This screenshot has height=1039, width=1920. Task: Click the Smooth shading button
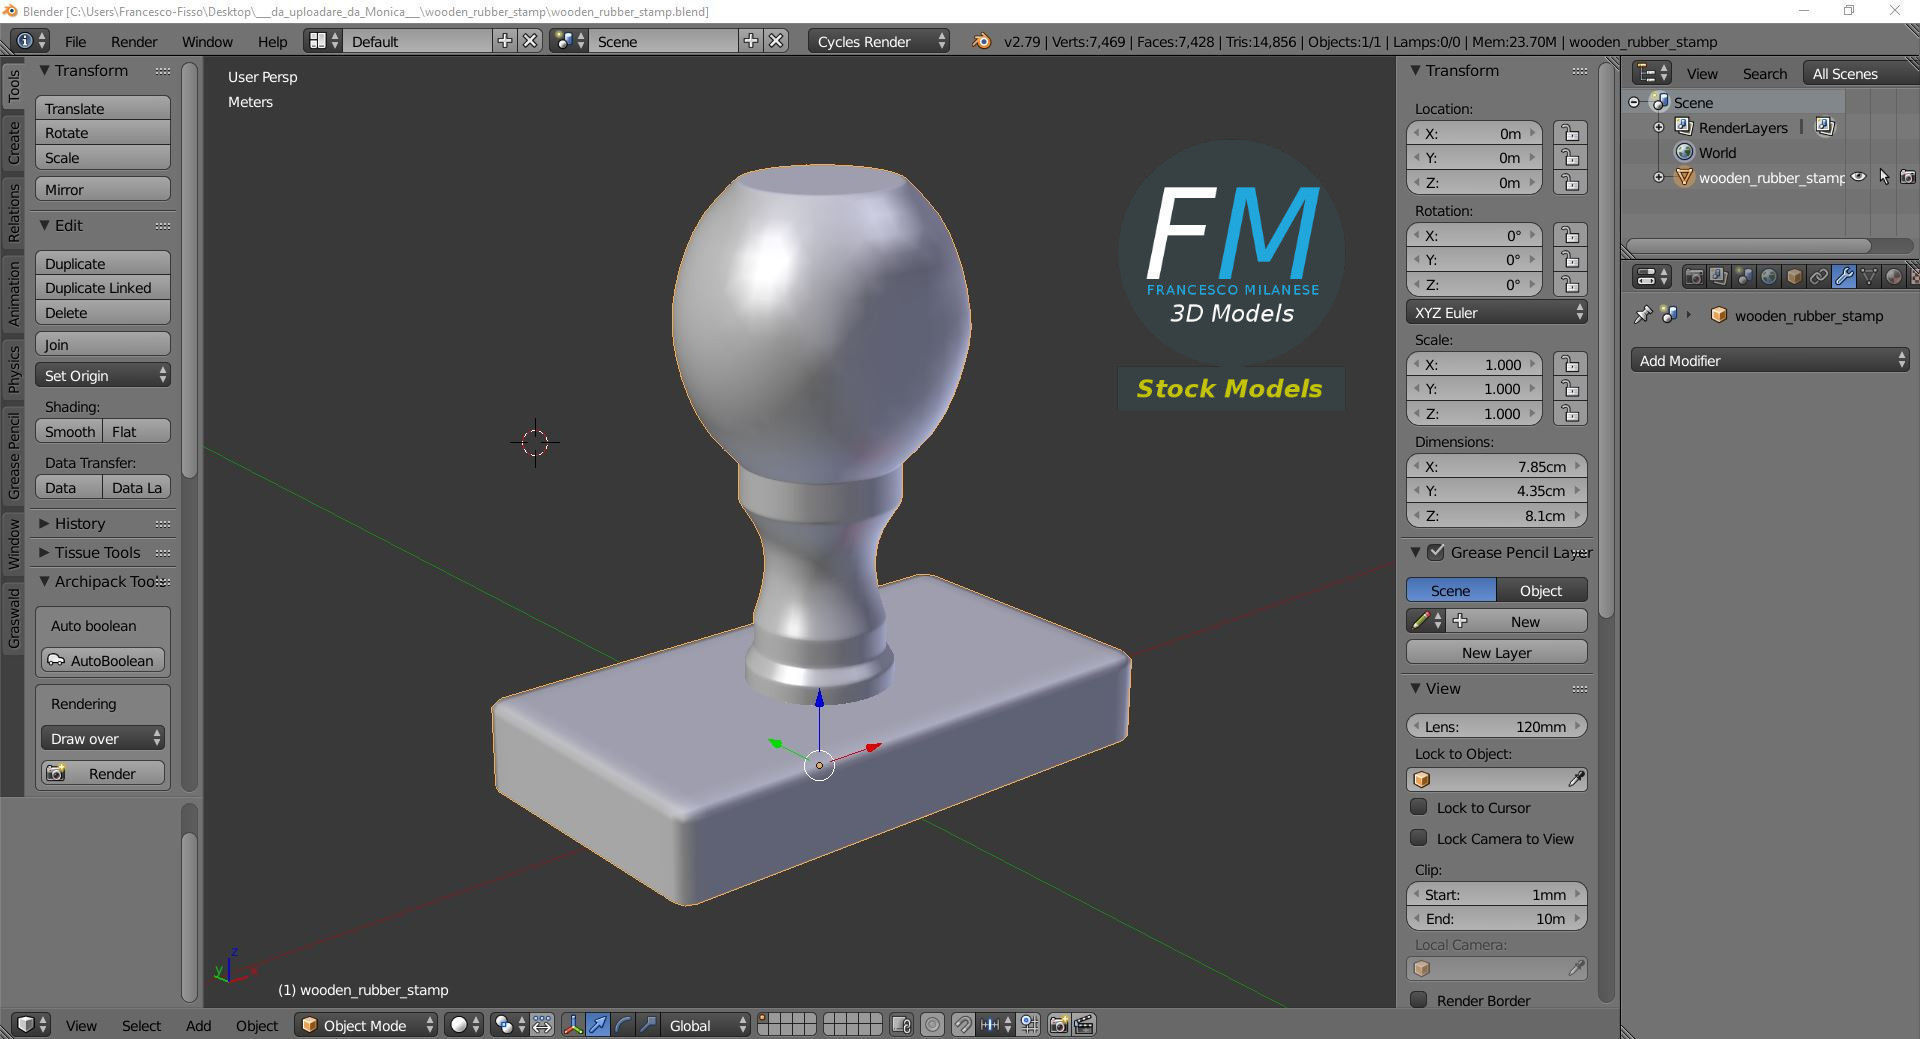(x=69, y=431)
